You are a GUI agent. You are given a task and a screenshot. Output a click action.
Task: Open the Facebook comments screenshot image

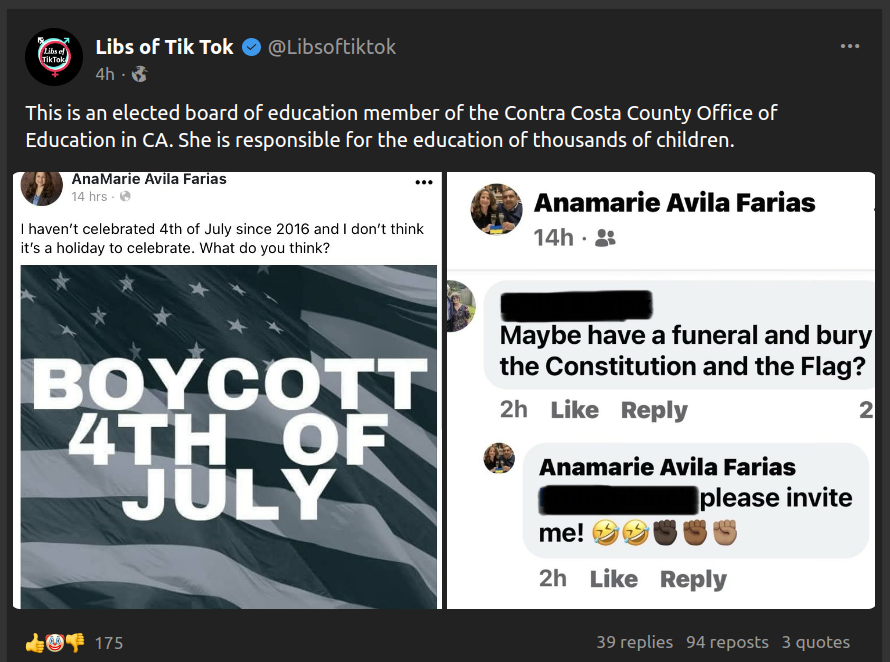(661, 390)
